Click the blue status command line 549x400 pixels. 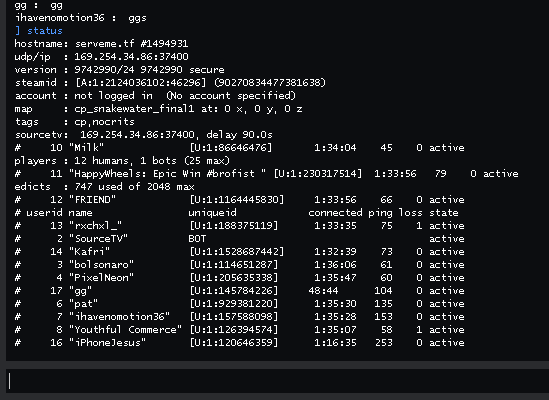tap(39, 31)
